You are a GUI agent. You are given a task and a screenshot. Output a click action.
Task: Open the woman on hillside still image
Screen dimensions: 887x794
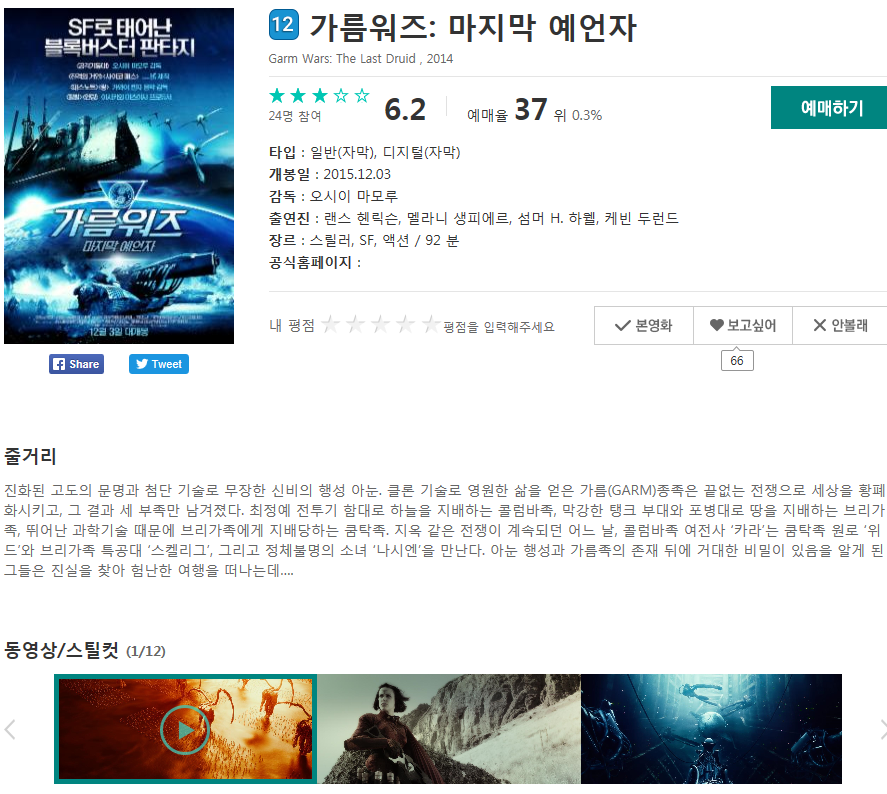point(449,729)
